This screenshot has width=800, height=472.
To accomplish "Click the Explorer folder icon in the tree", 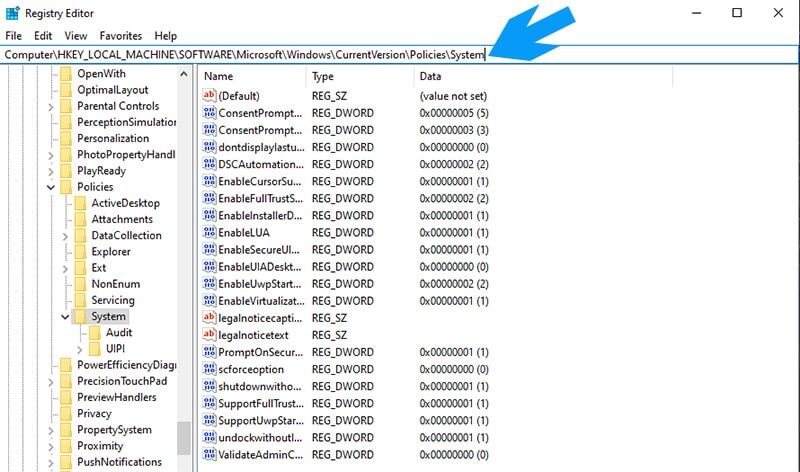I will (x=80, y=252).
